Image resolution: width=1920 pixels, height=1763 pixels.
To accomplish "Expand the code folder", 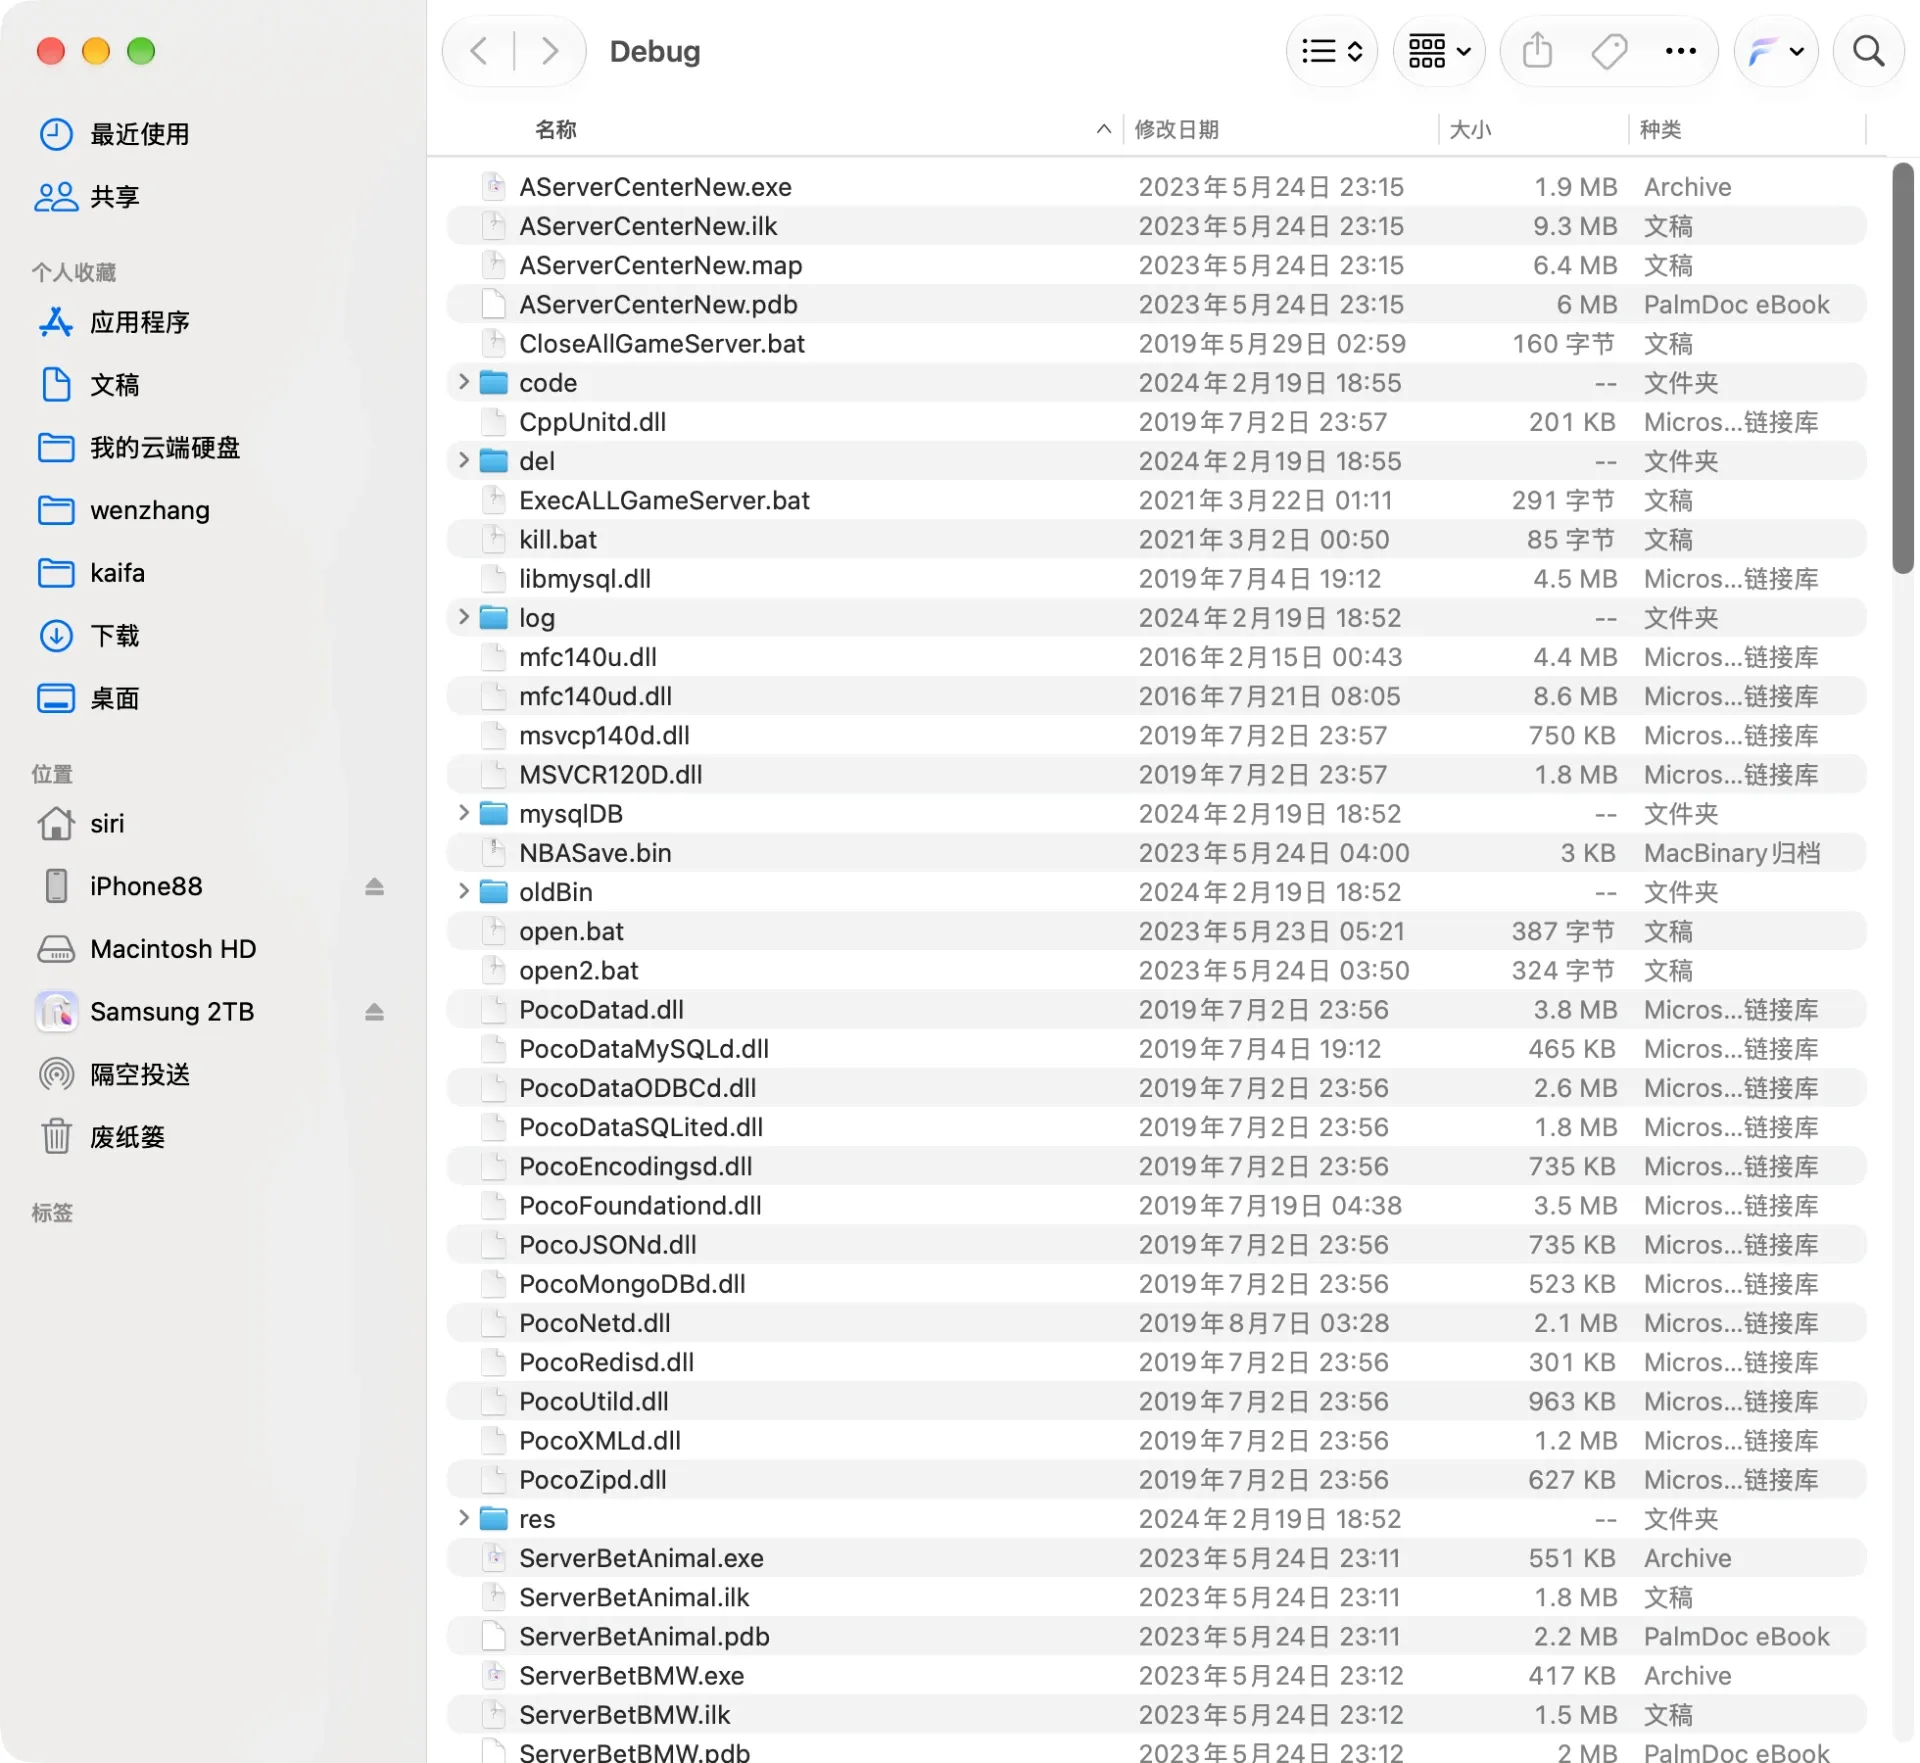I will click(463, 382).
